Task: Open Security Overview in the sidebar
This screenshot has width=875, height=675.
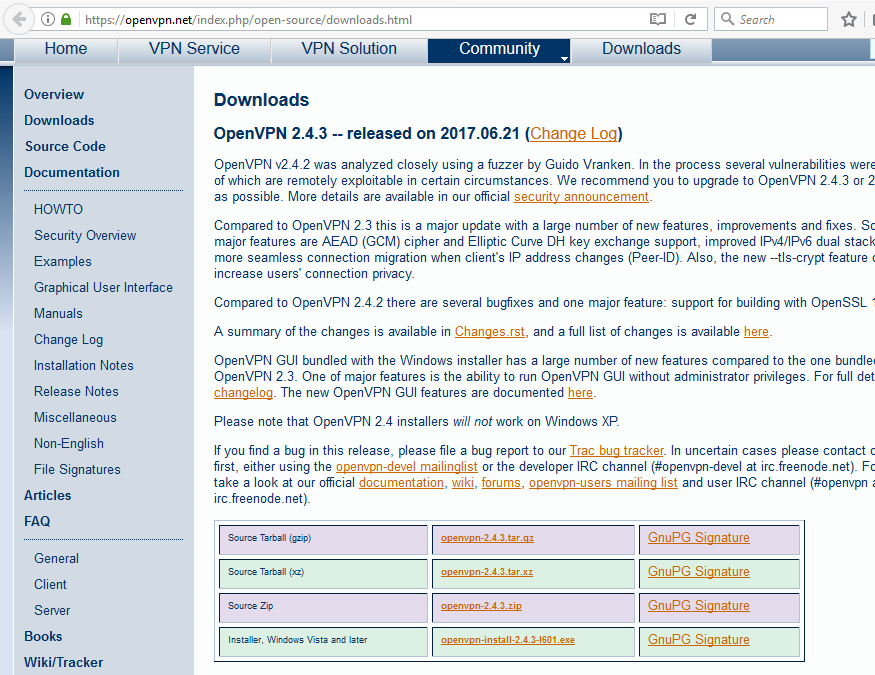Action: tap(85, 235)
